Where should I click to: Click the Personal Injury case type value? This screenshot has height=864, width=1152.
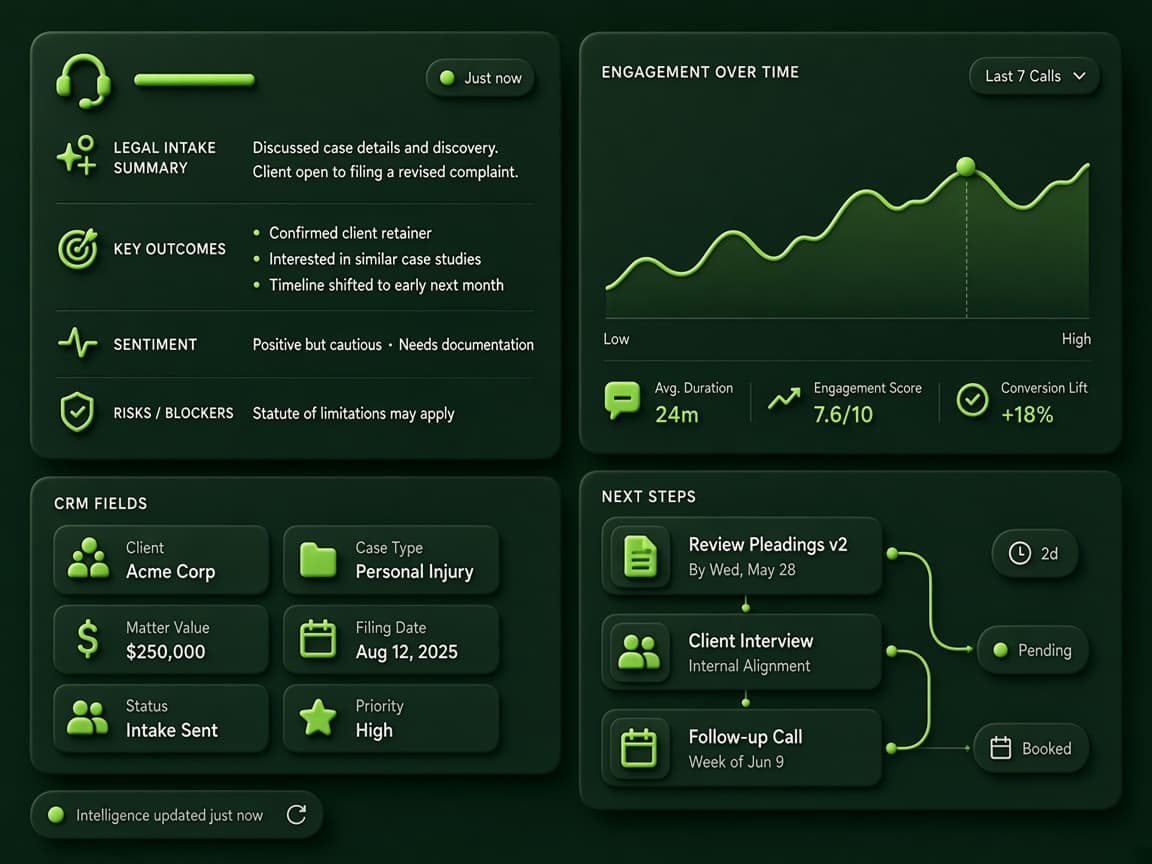coord(414,572)
